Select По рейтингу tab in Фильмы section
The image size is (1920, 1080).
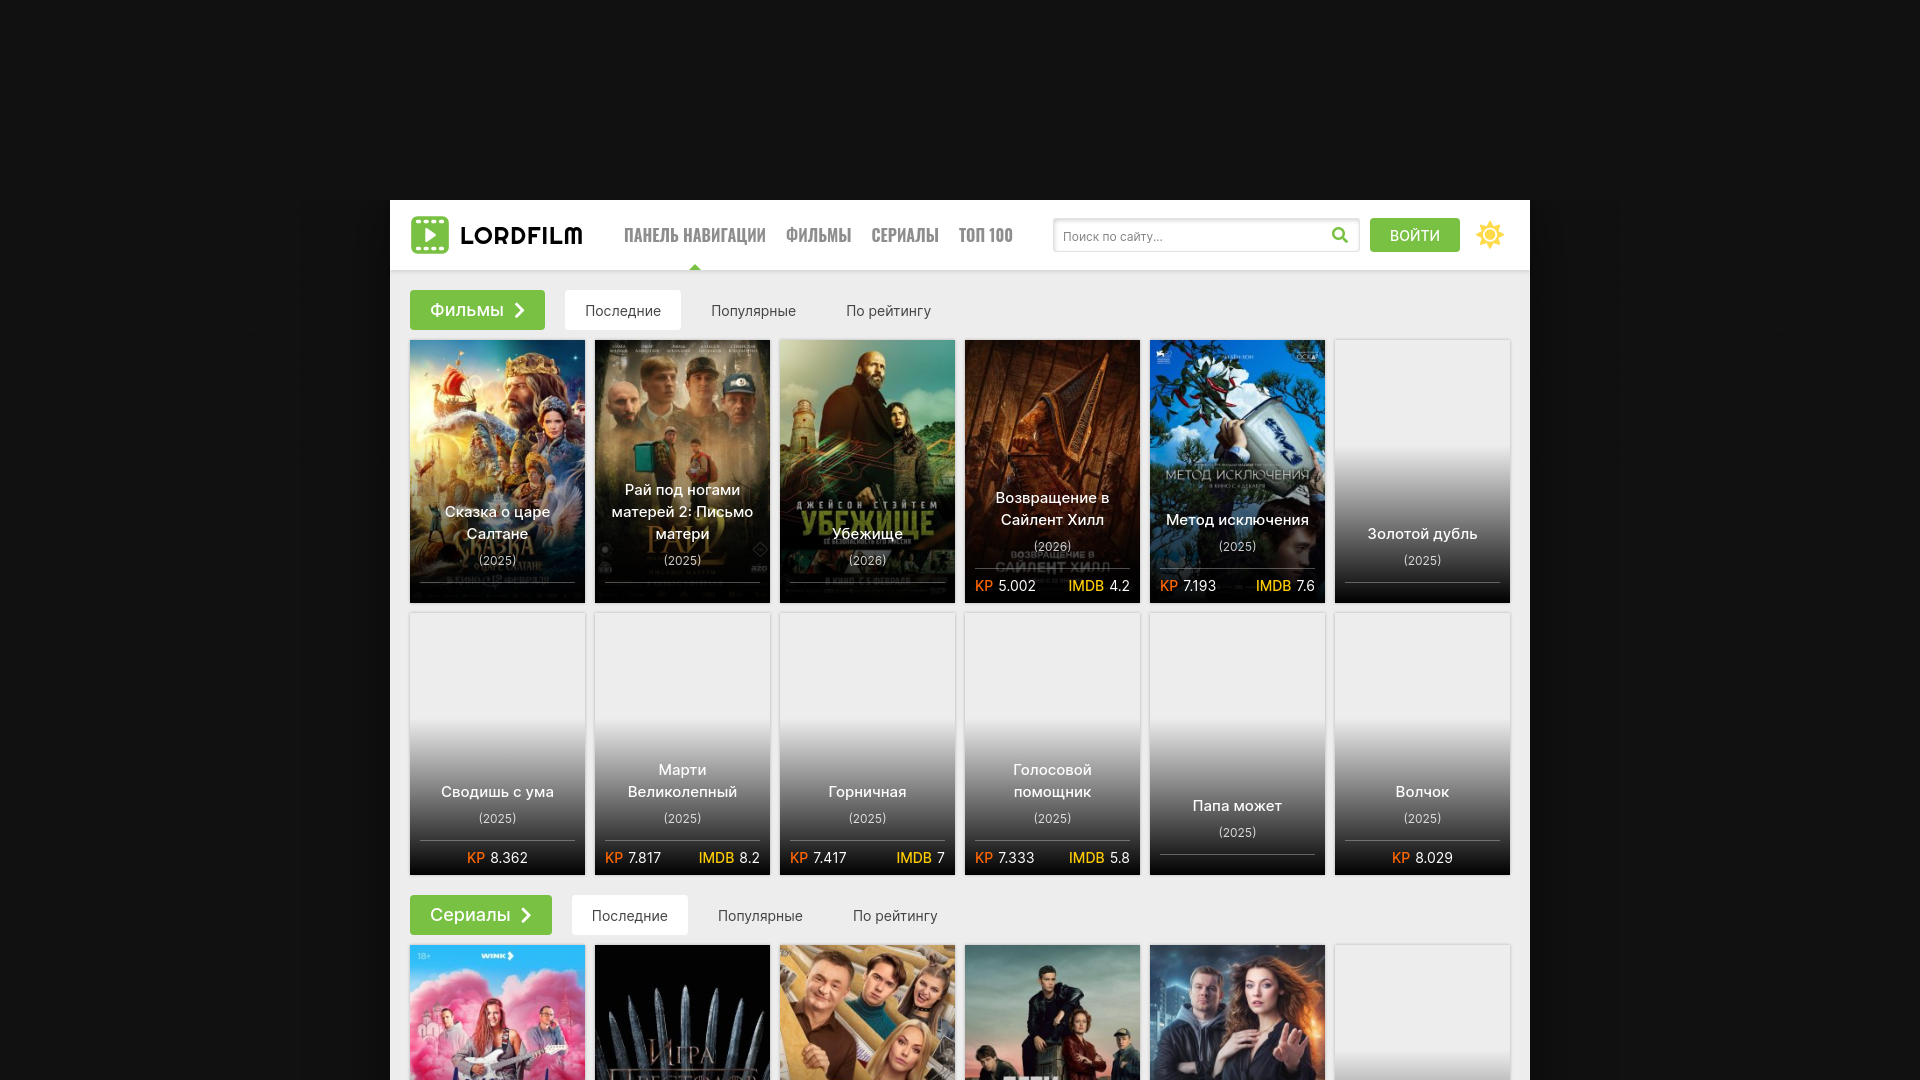(888, 310)
